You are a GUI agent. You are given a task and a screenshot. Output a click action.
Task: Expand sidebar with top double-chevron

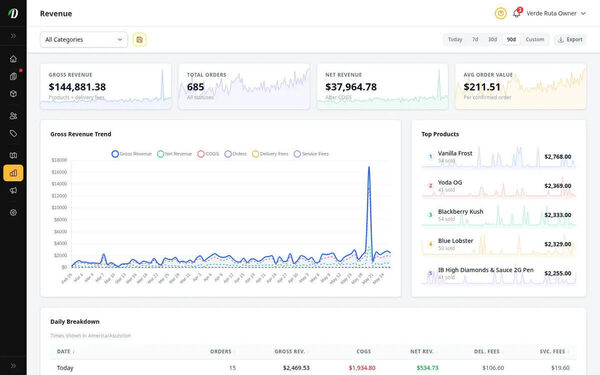click(x=13, y=36)
